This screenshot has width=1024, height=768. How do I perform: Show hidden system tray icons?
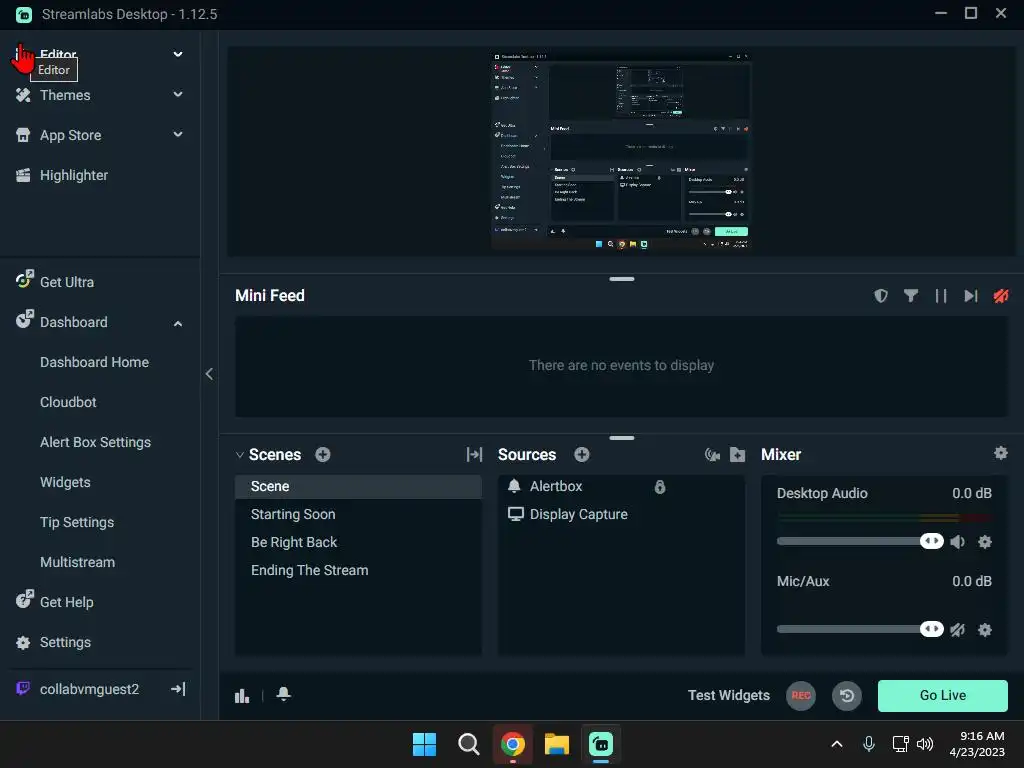click(837, 744)
